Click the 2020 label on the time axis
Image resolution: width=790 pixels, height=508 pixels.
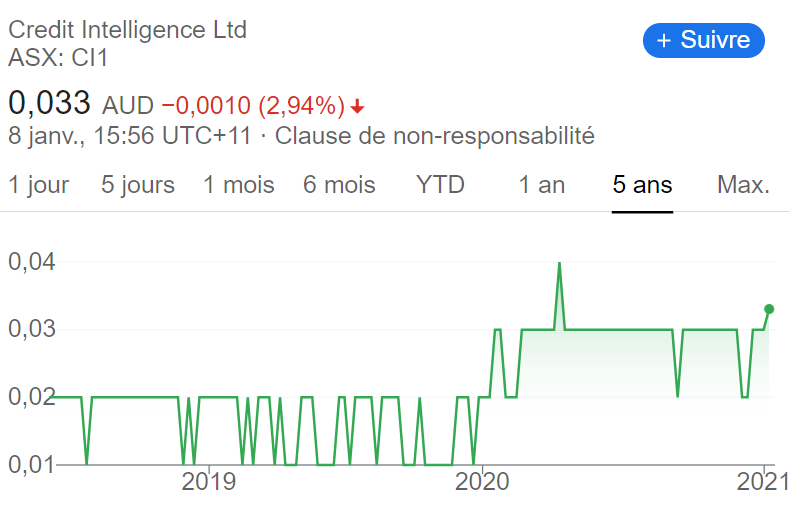(482, 482)
